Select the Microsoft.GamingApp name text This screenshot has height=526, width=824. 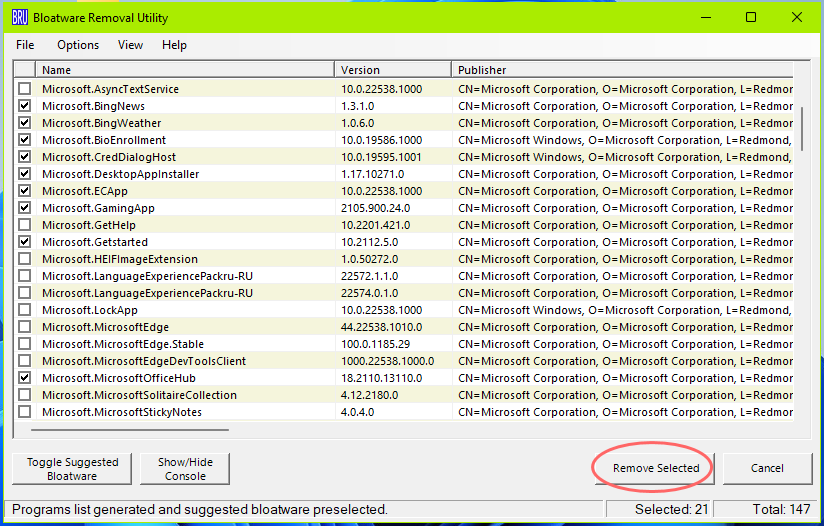click(x=98, y=208)
